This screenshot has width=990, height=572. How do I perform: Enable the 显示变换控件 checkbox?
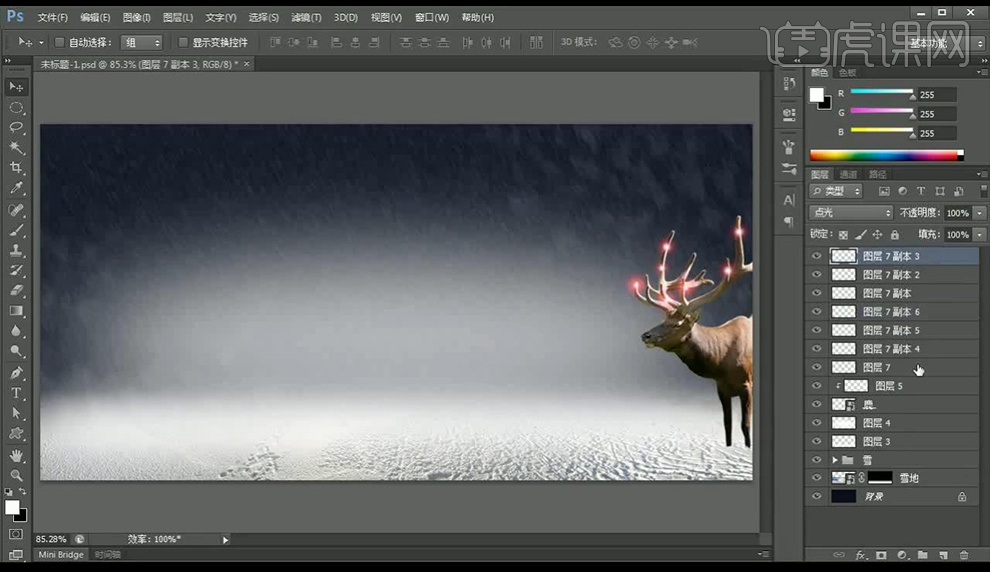[183, 42]
